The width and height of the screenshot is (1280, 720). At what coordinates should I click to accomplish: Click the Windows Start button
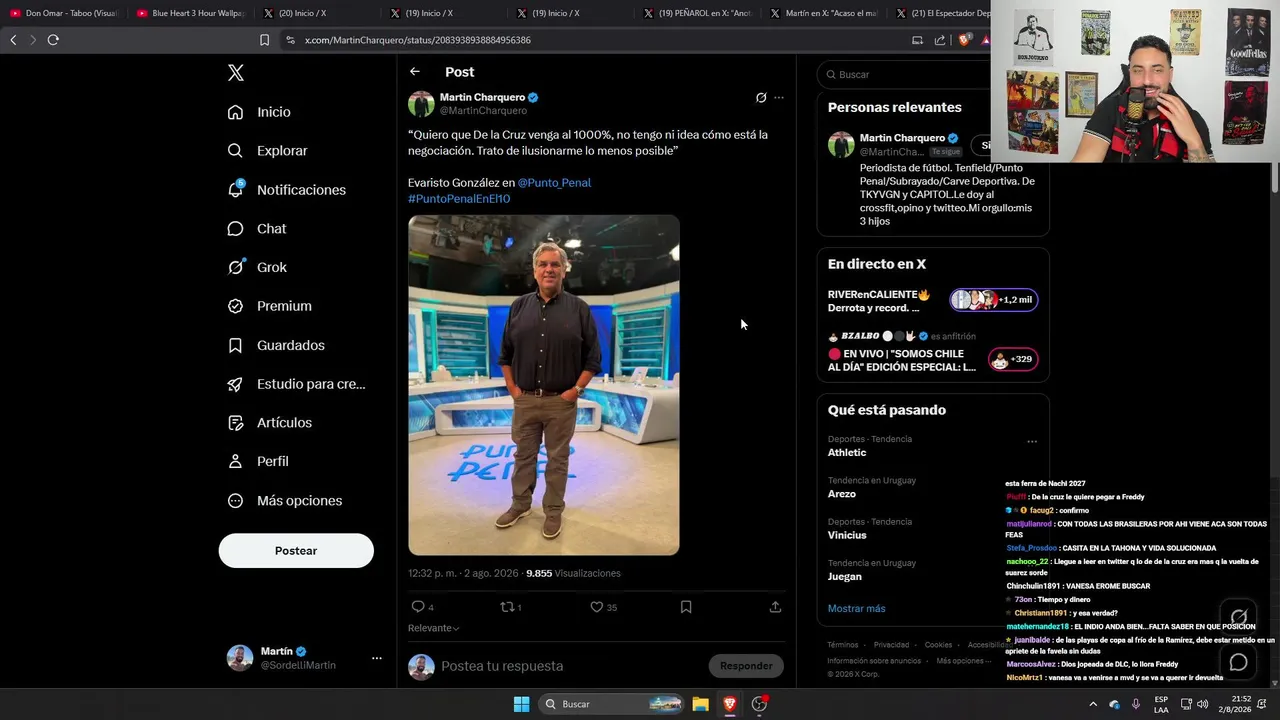521,704
